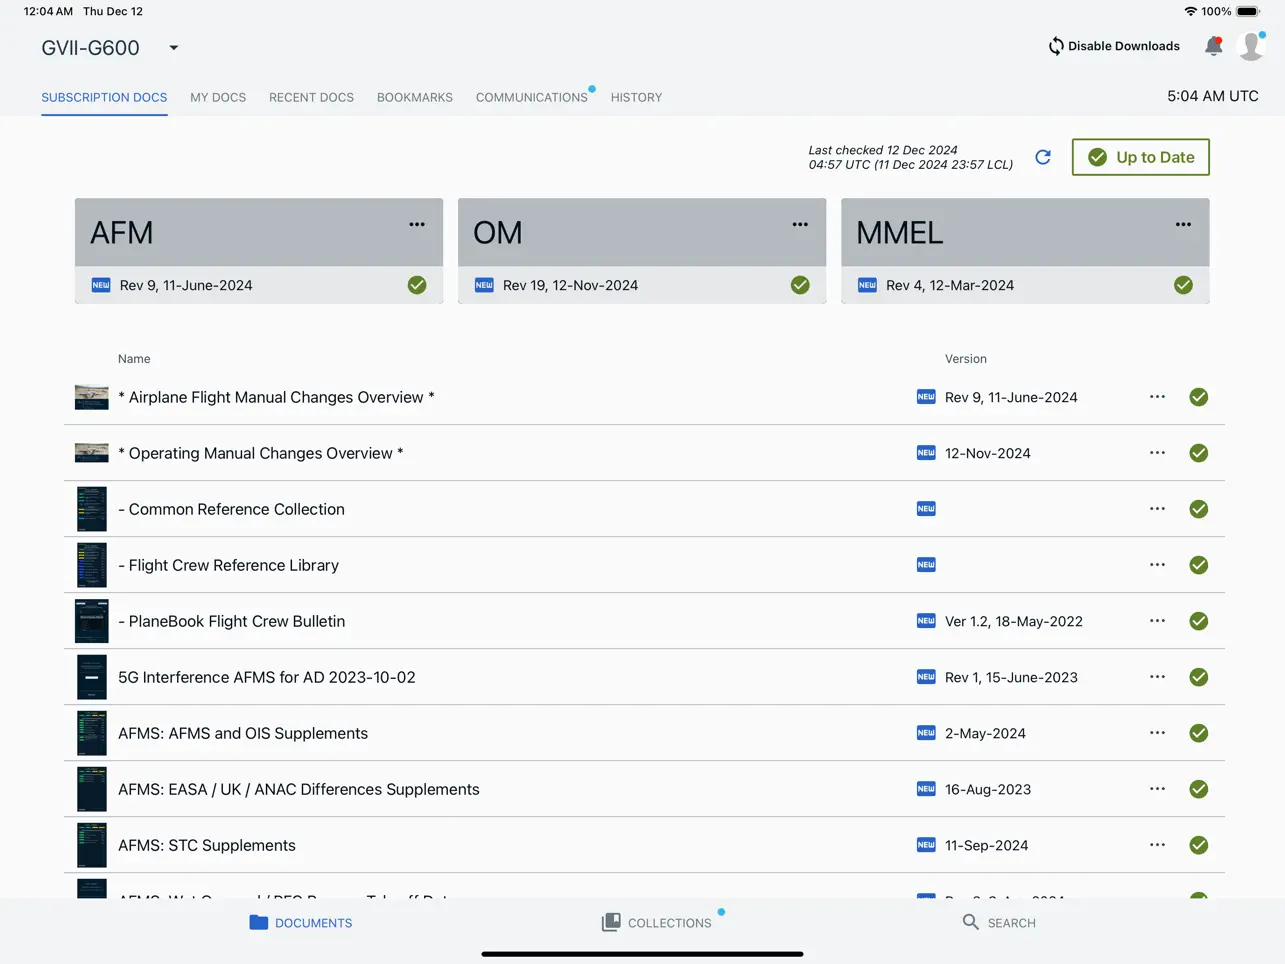Open thumbnail of Airplane Flight Manual Changes Overview
Image resolution: width=1285 pixels, height=964 pixels.
(x=91, y=397)
